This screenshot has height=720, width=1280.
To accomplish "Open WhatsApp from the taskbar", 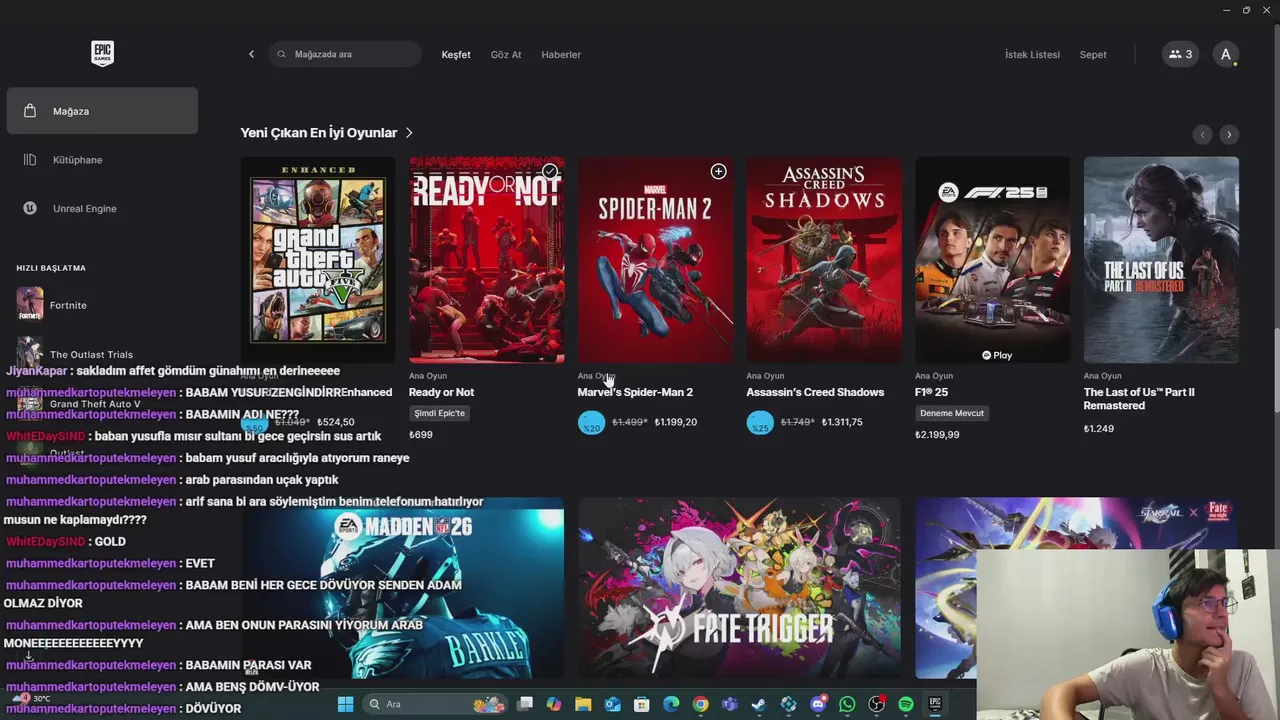I will [x=847, y=704].
